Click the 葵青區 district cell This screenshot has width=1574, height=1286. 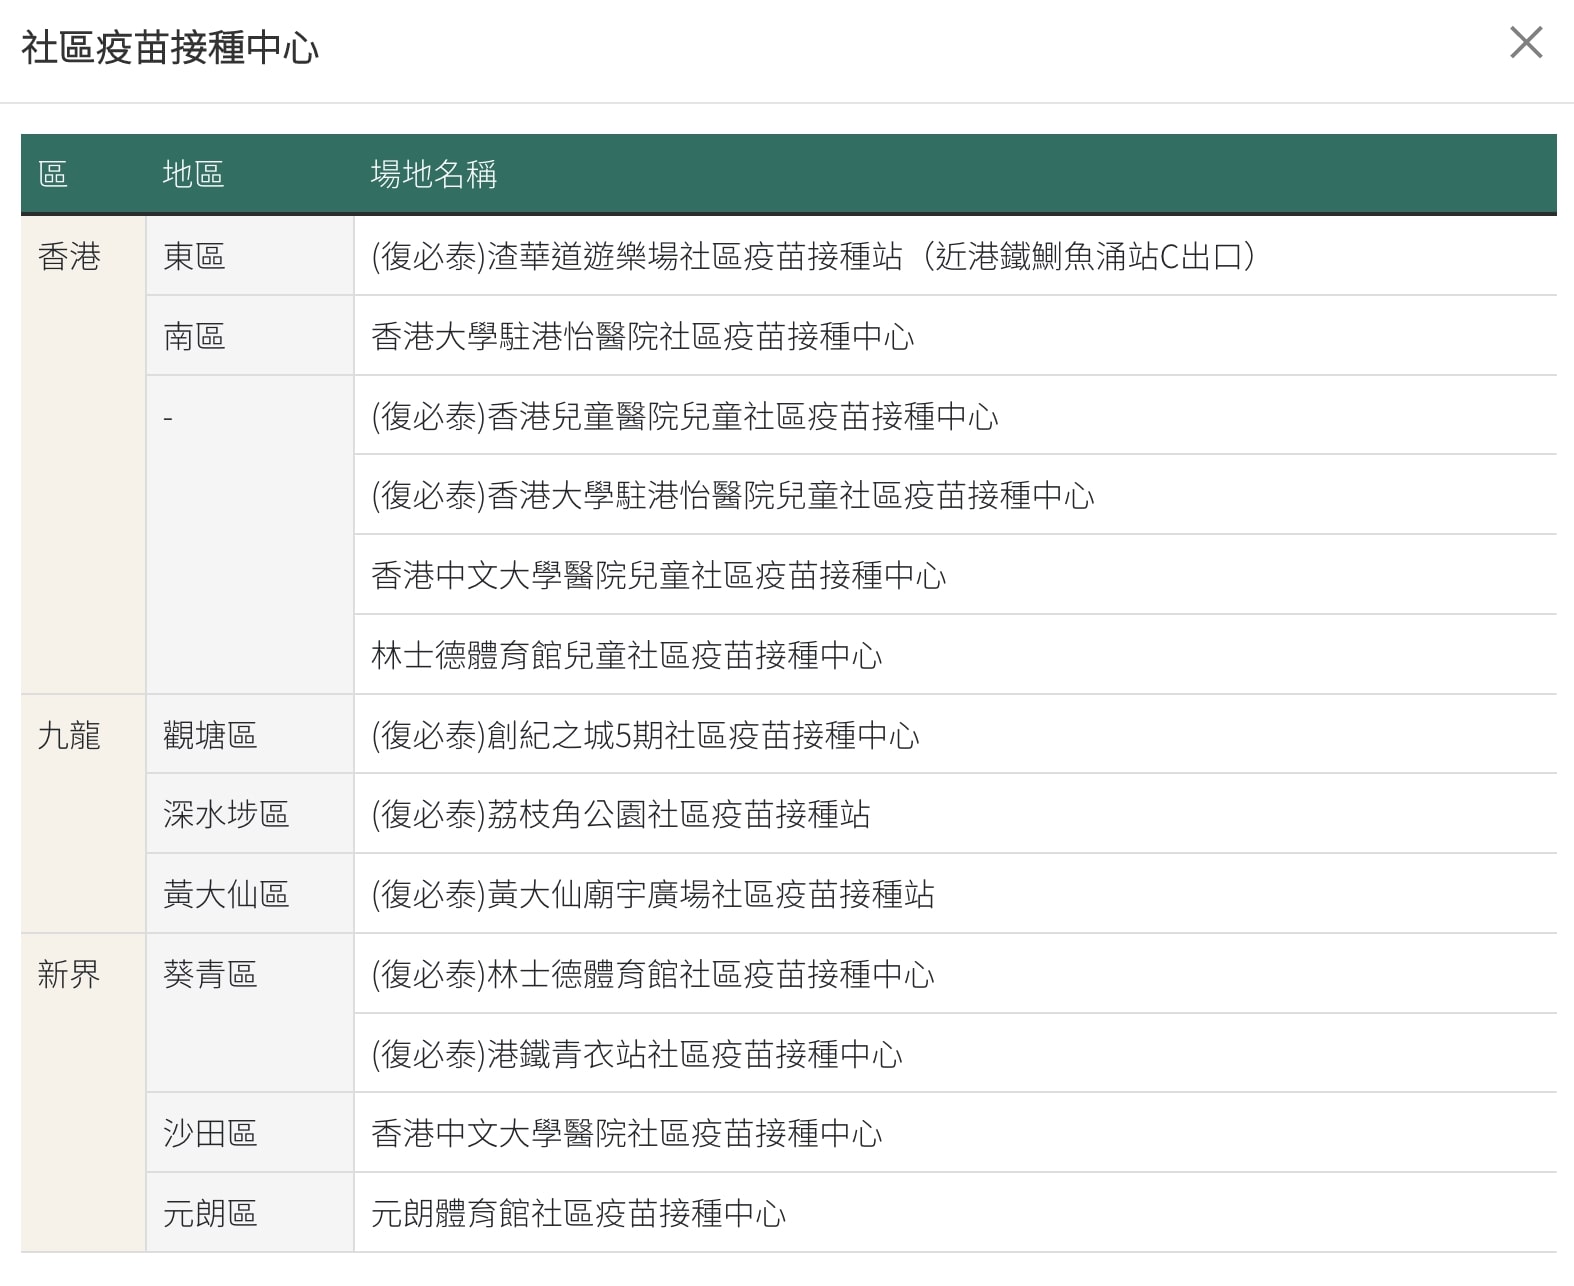point(250,1013)
